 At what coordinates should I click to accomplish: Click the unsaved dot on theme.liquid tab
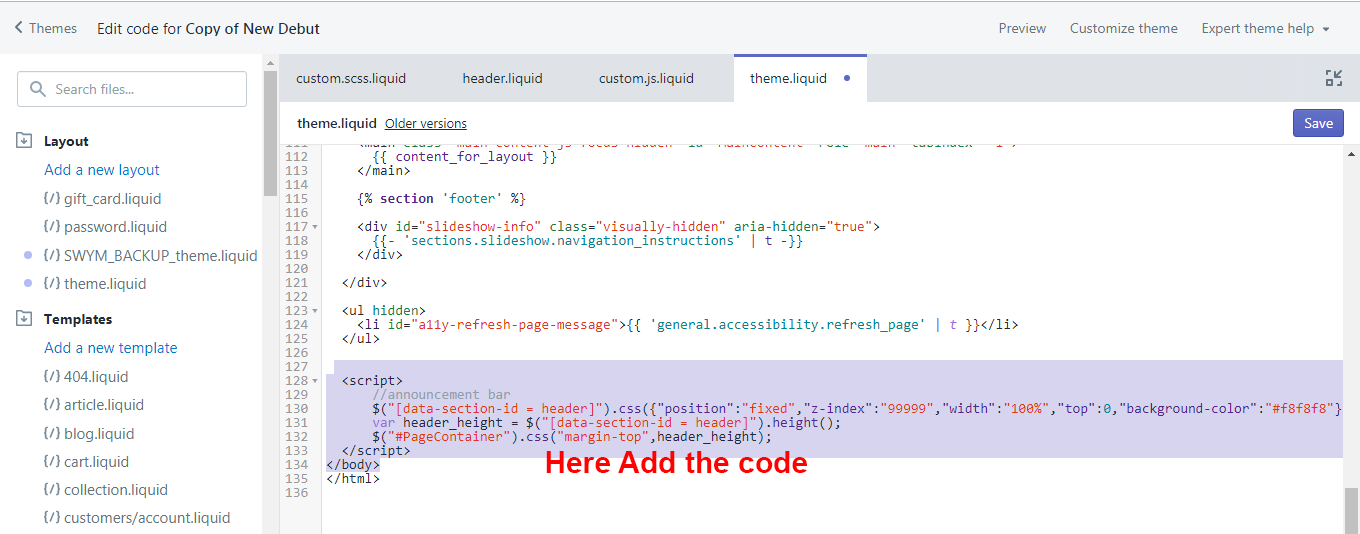[847, 78]
